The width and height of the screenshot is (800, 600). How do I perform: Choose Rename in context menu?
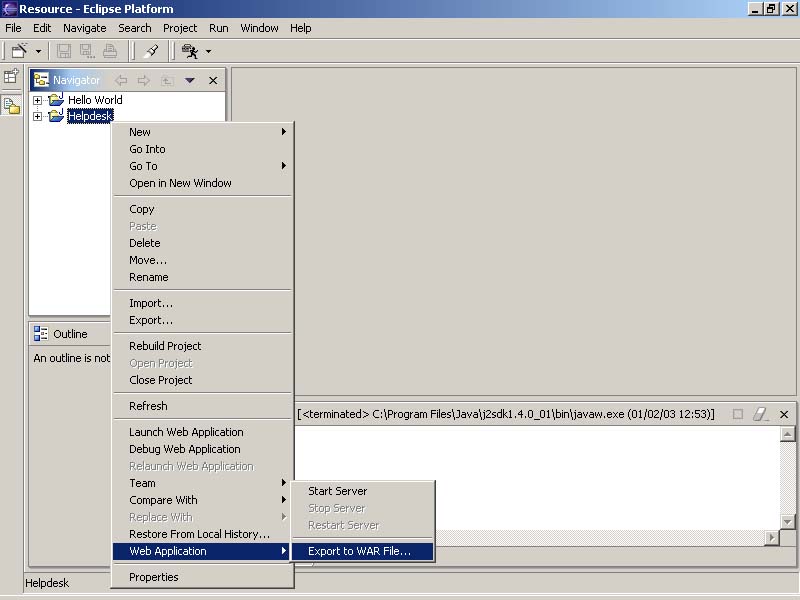[203, 278]
